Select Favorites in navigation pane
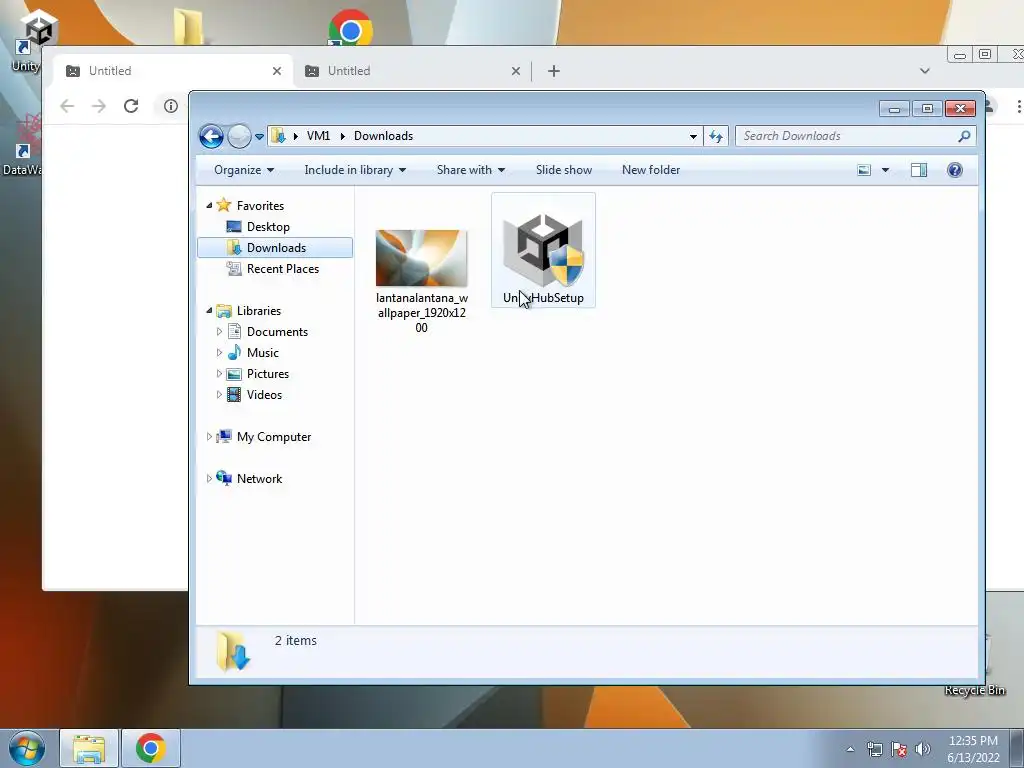The height and width of the screenshot is (768, 1024). tap(260, 206)
